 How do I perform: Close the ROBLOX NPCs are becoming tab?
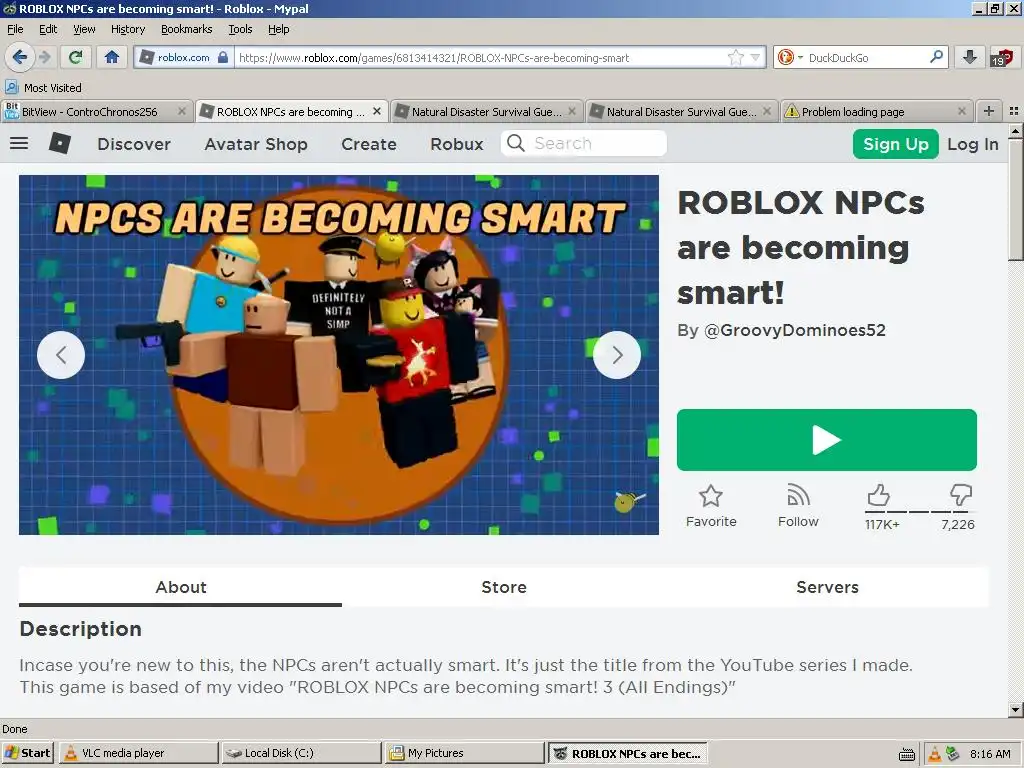coord(377,112)
